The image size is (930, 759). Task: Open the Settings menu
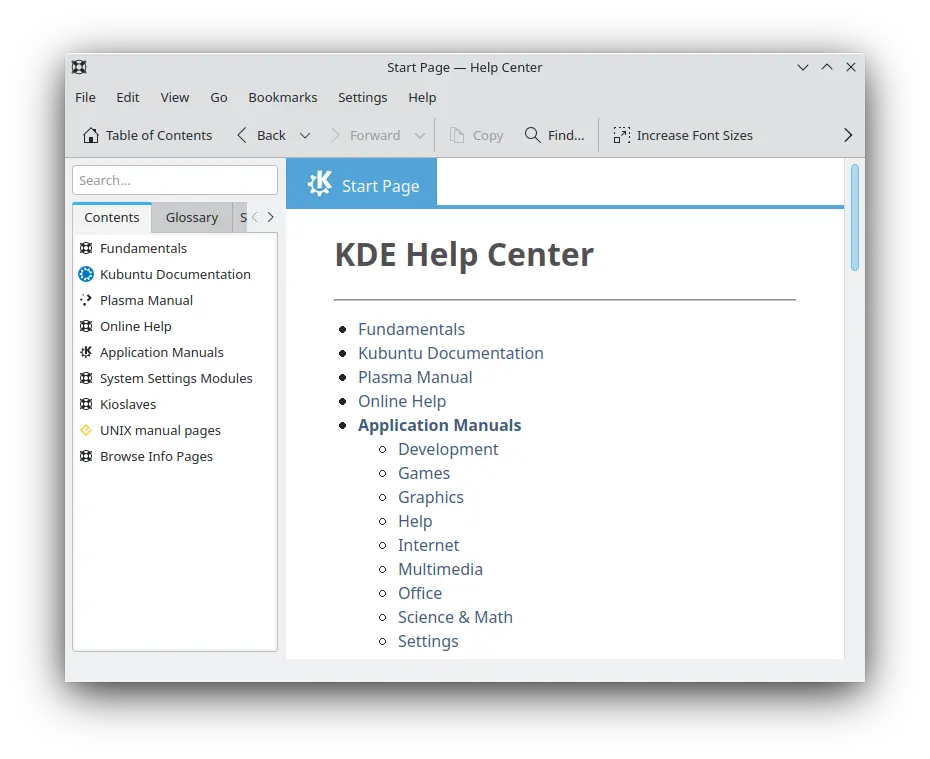point(362,97)
